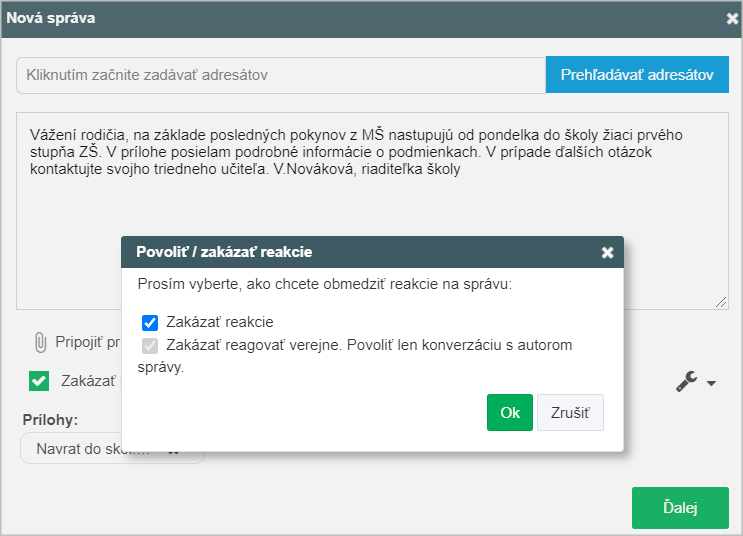Expand the arrow next to wrench

711,383
